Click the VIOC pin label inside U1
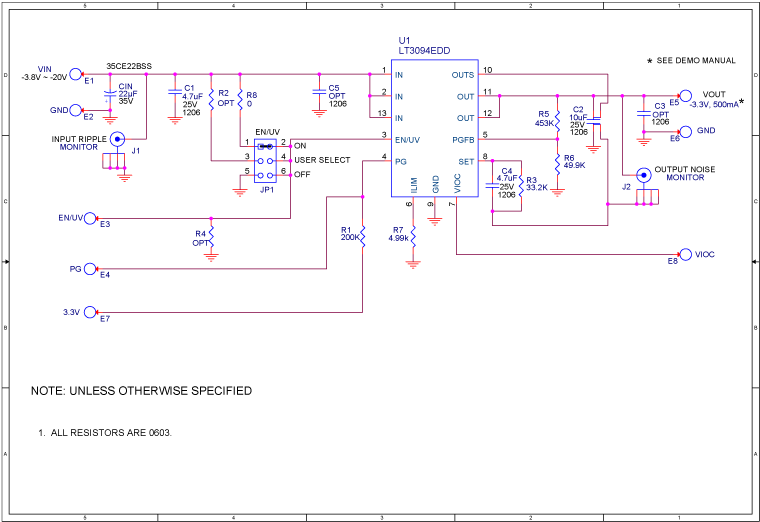This screenshot has width=760, height=522. [x=457, y=184]
